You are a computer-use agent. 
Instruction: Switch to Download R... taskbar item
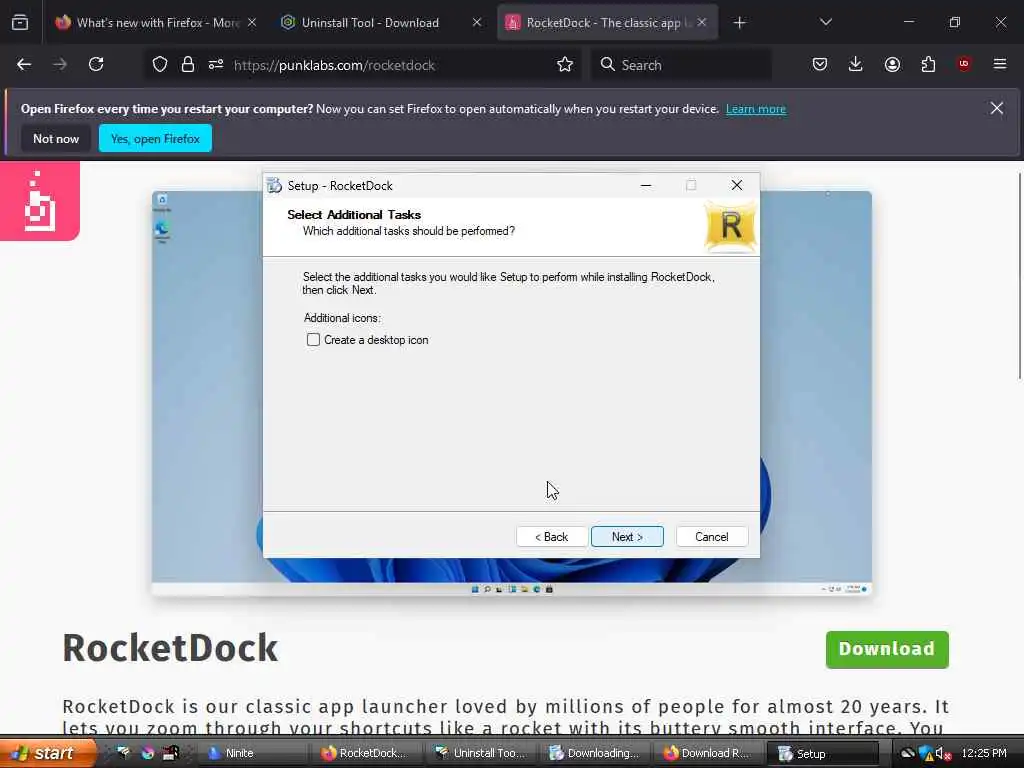[707, 754]
